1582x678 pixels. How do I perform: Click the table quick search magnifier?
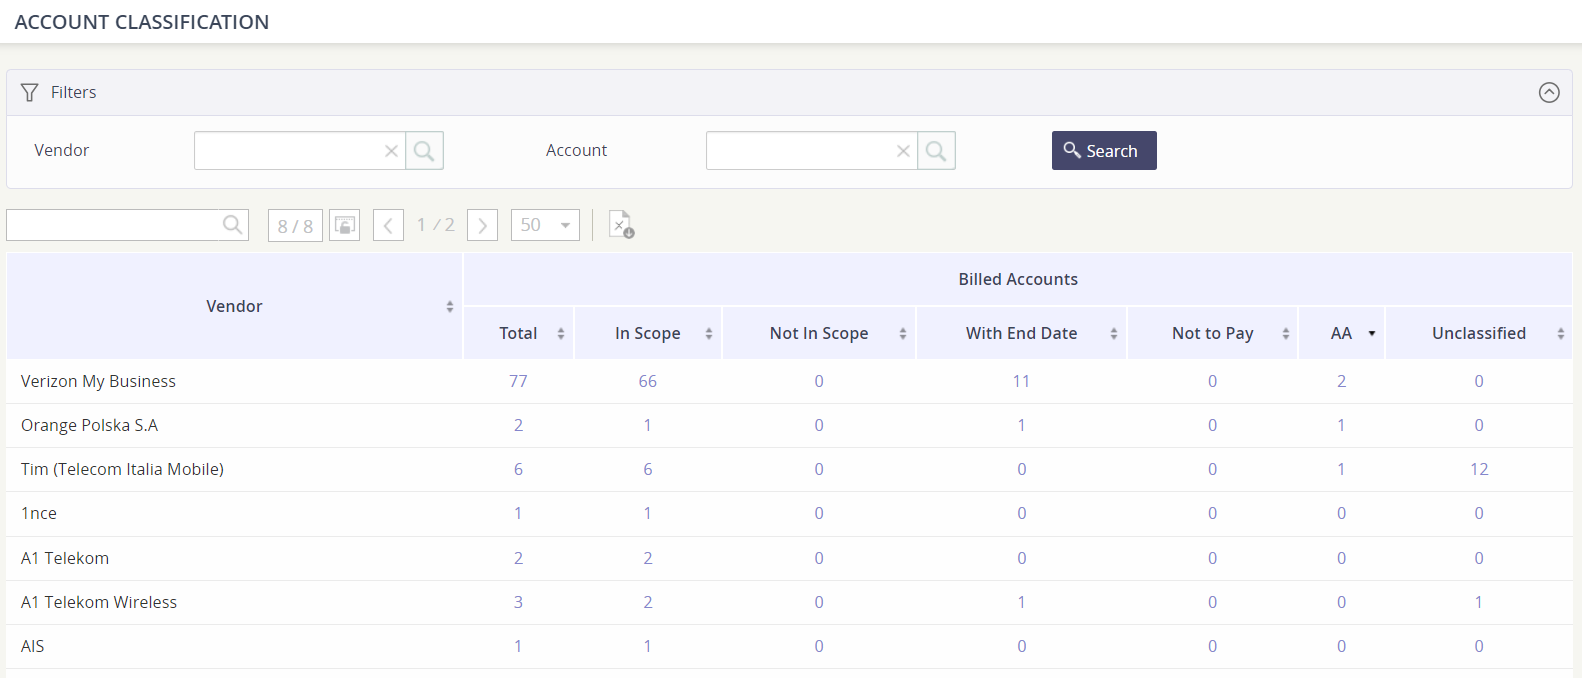click(232, 225)
